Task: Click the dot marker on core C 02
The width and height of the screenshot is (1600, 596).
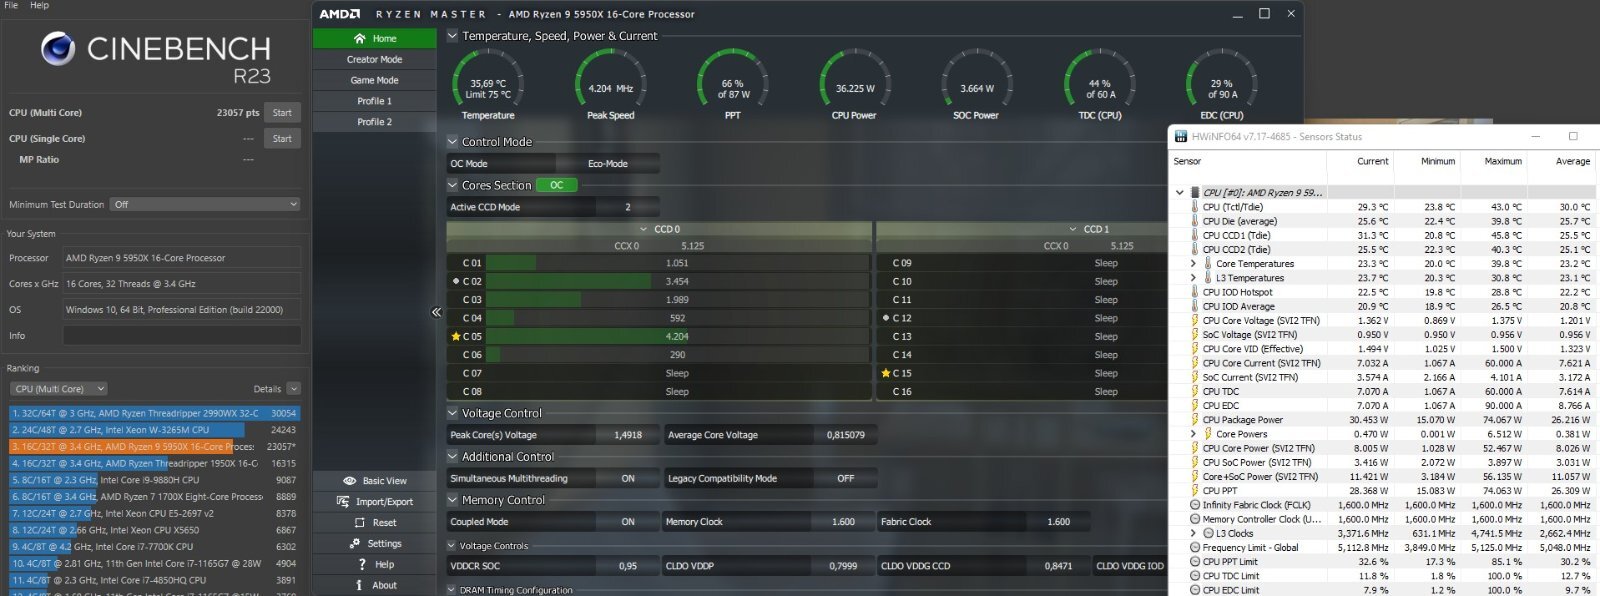Action: [456, 281]
